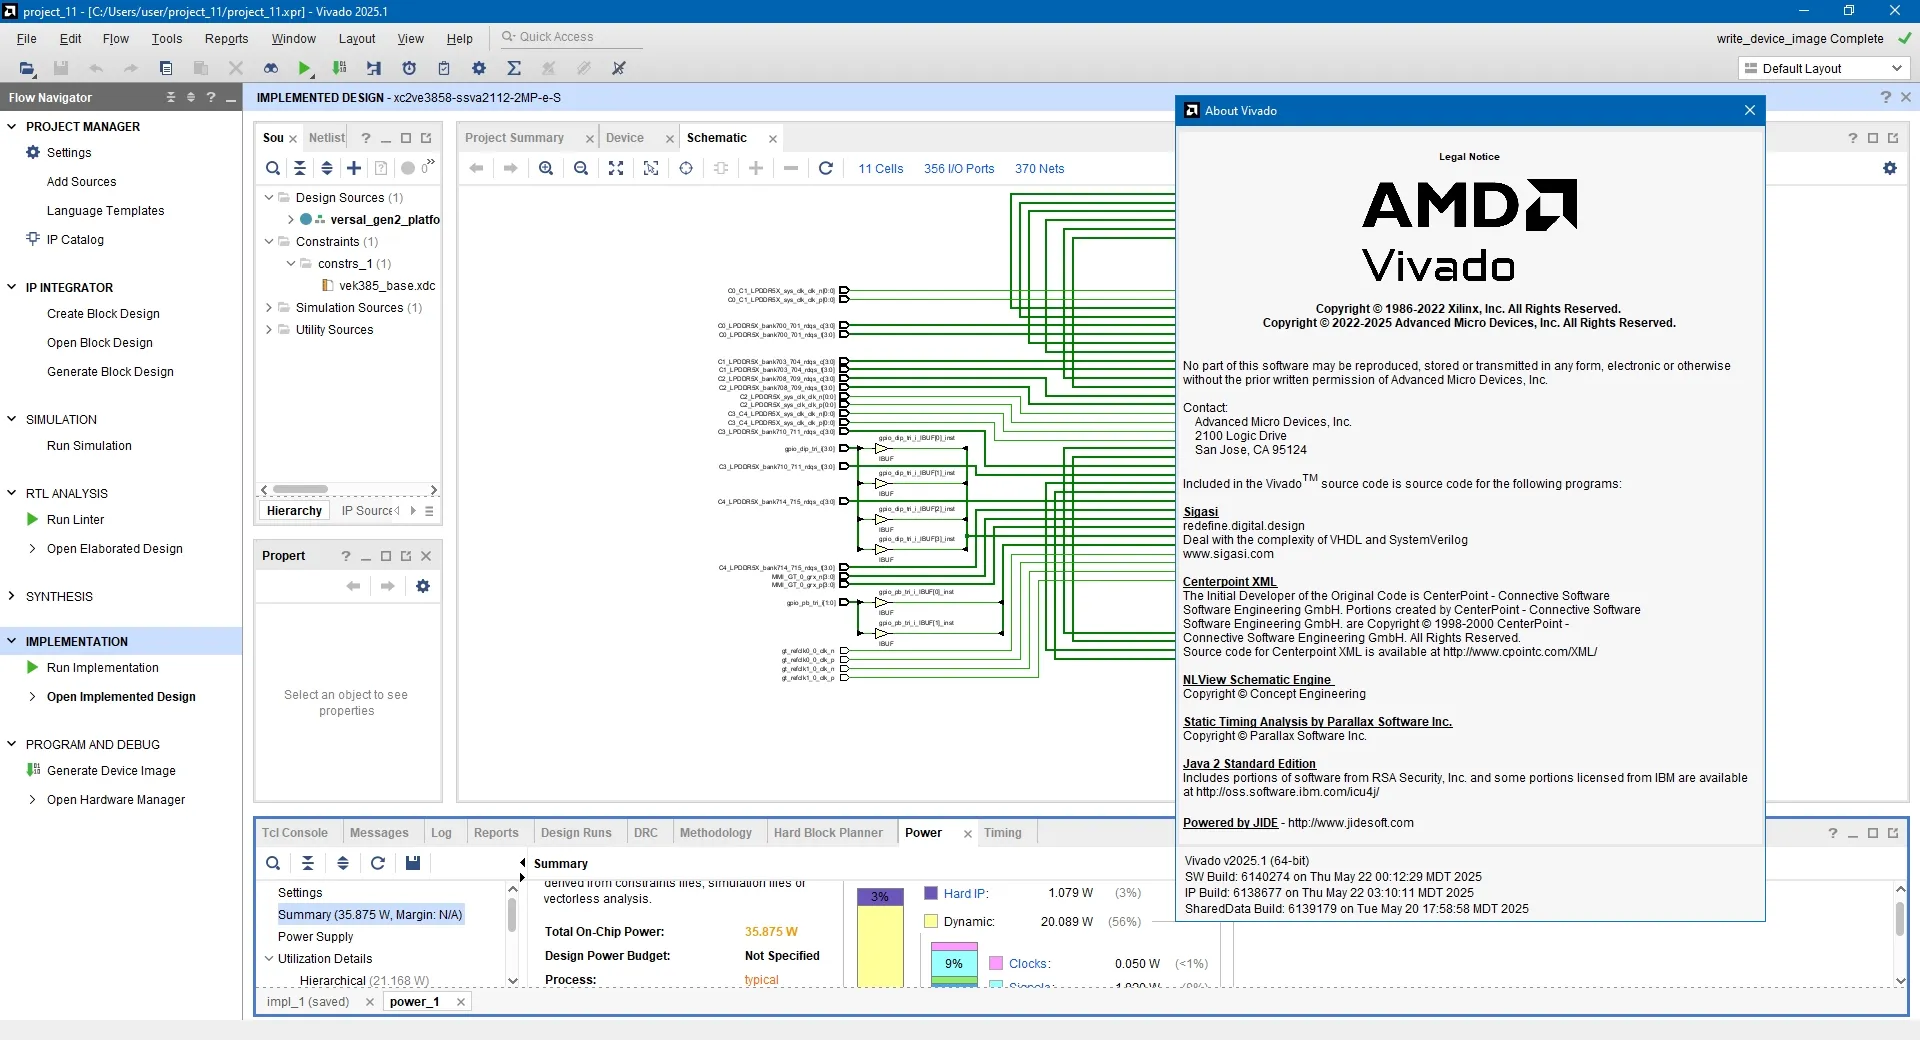Image resolution: width=1920 pixels, height=1040 pixels.
Task: Collapse the Design Sources tree node
Action: pos(269,197)
